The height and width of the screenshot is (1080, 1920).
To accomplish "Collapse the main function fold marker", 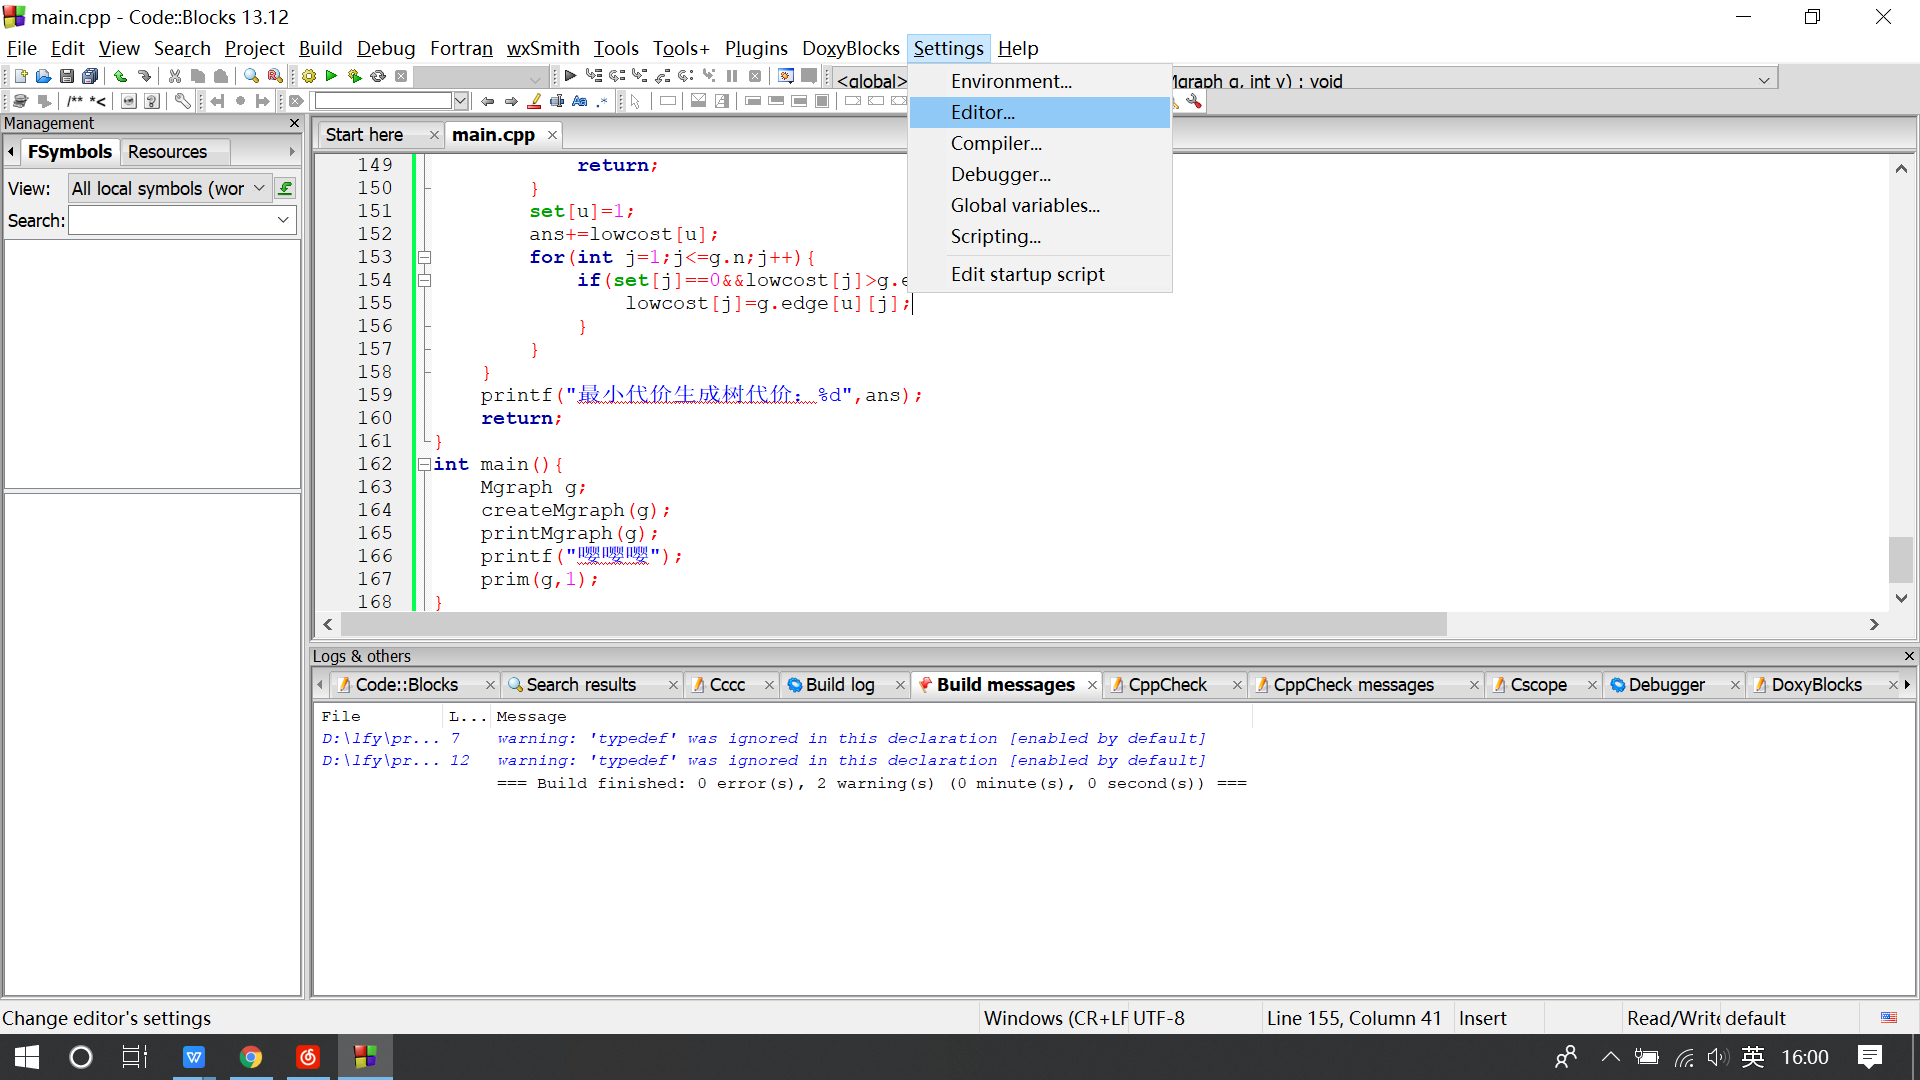I will [x=424, y=464].
